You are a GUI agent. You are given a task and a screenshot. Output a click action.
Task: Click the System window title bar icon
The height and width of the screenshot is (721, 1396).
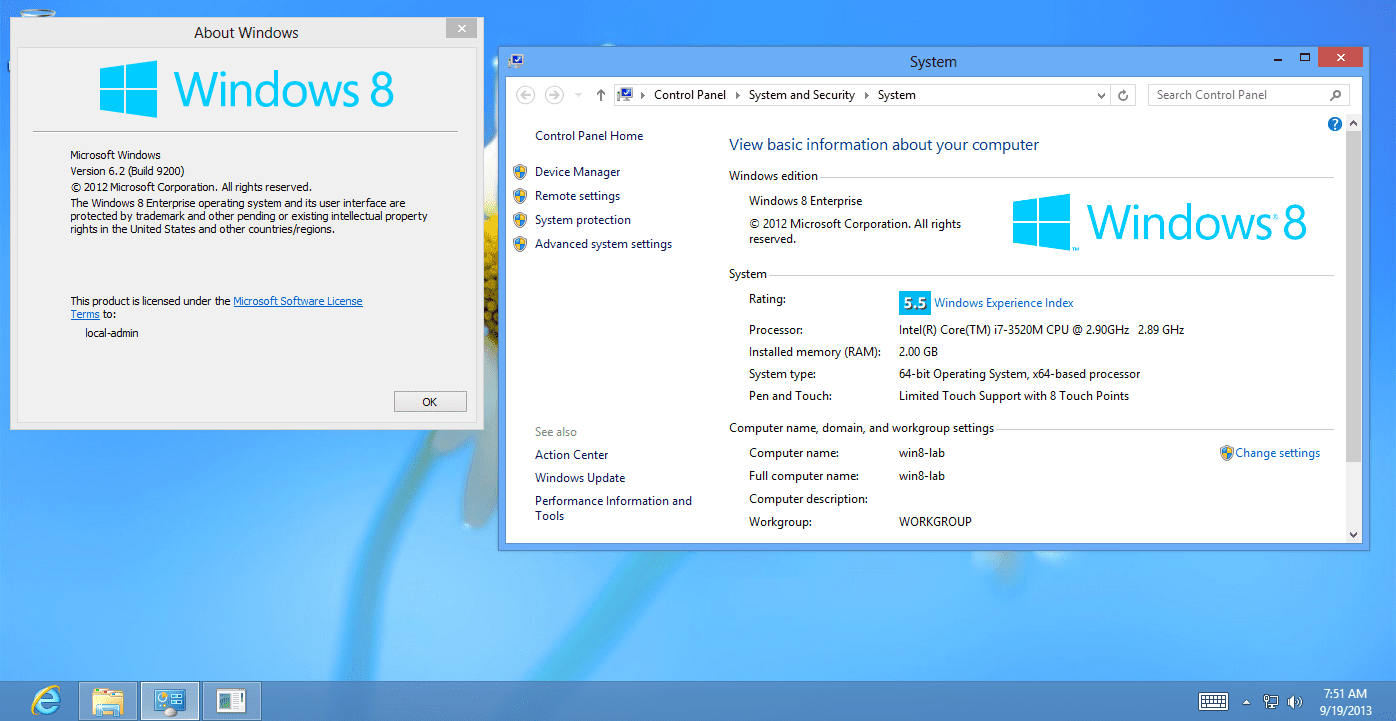(x=516, y=61)
